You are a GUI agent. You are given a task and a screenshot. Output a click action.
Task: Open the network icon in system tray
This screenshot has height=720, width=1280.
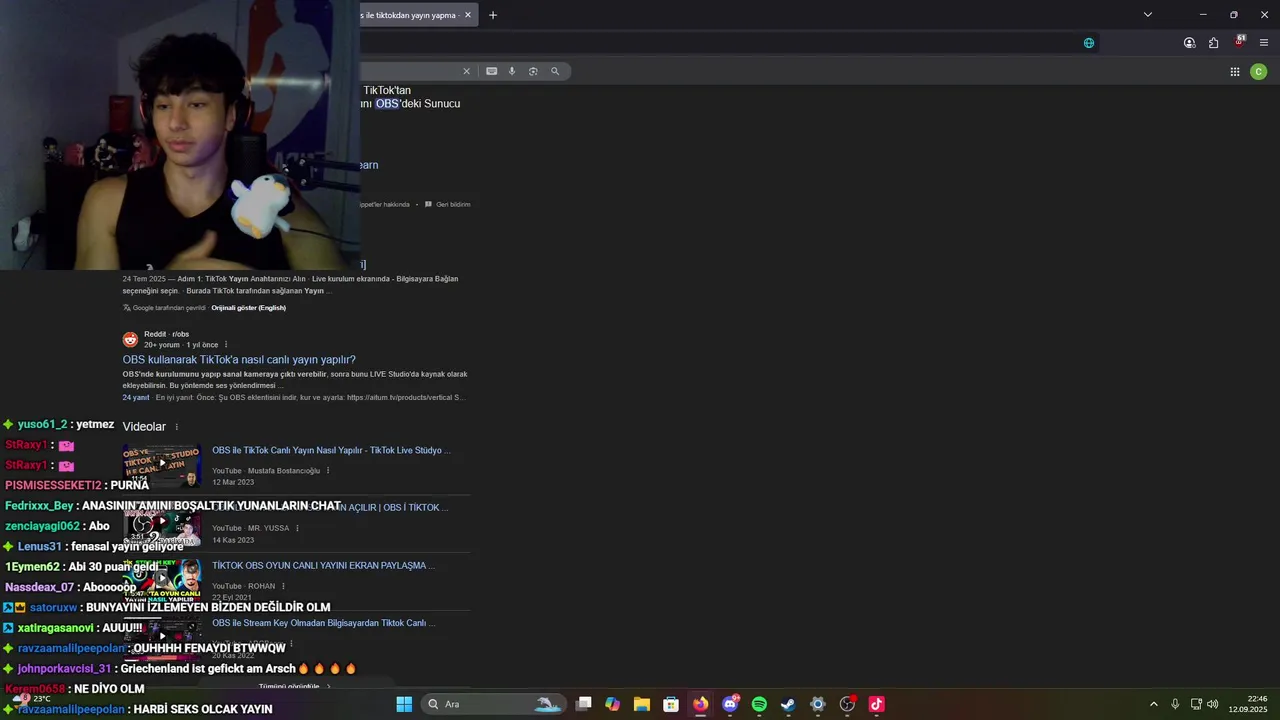coord(1196,704)
